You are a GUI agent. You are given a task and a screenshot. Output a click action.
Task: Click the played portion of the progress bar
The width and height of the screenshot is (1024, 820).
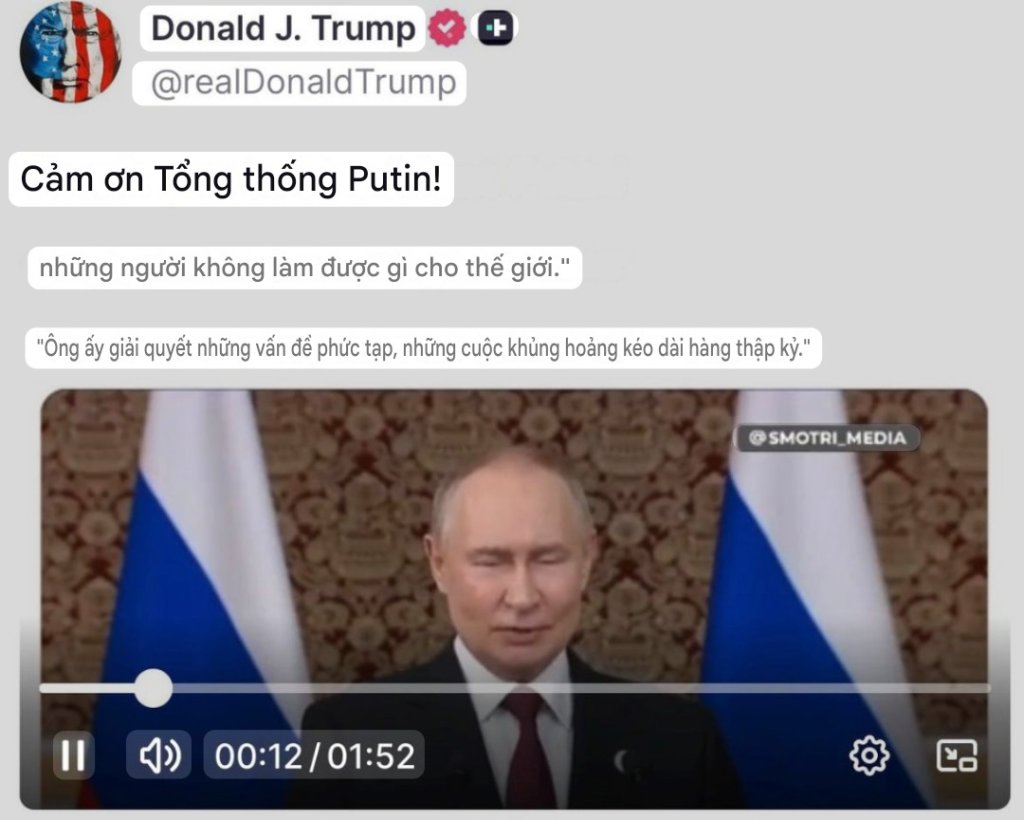tap(88, 688)
